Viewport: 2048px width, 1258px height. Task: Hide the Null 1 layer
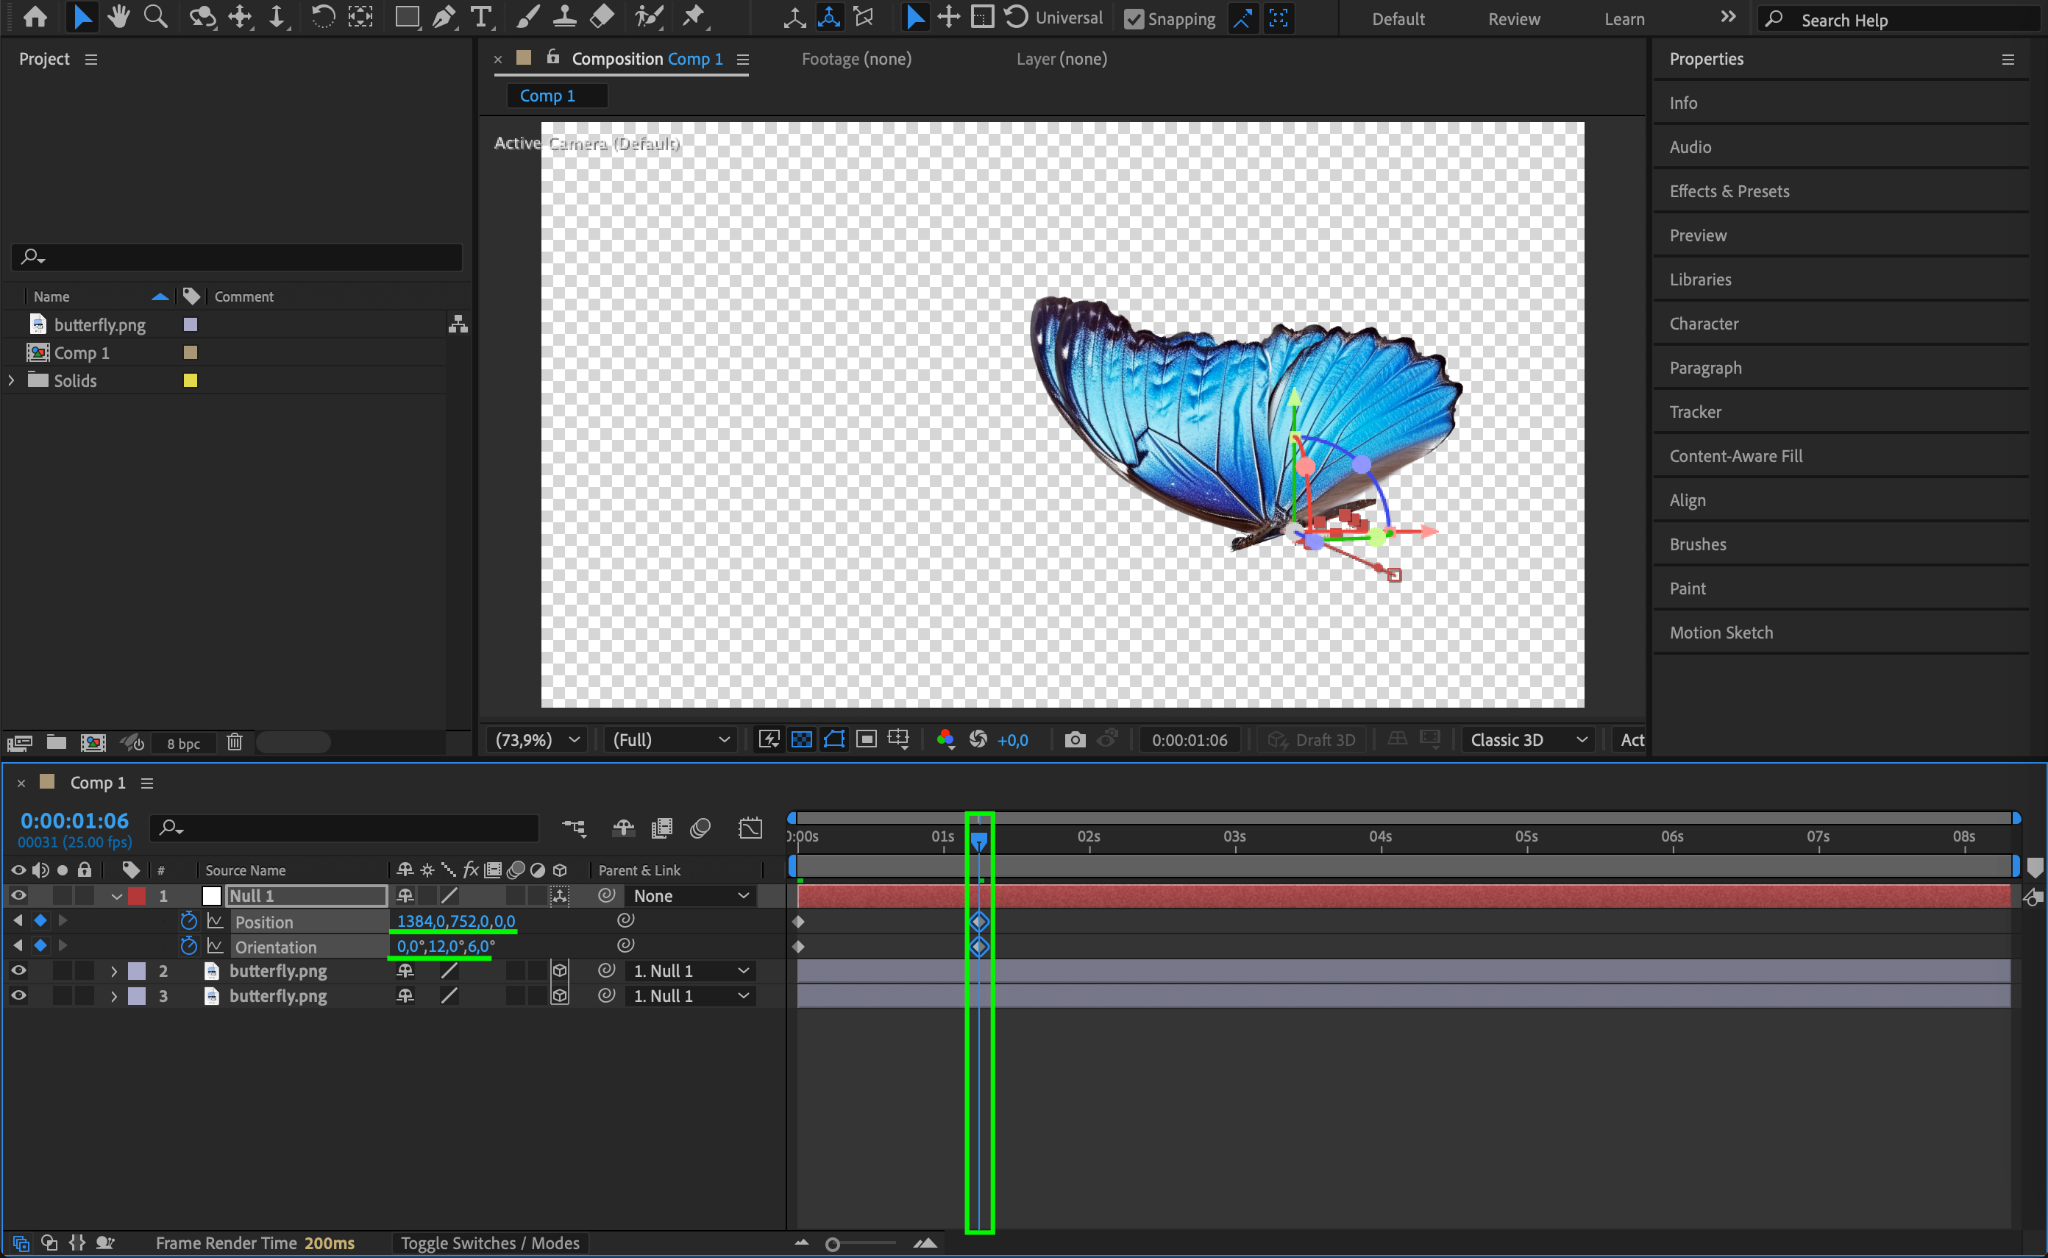[x=18, y=896]
